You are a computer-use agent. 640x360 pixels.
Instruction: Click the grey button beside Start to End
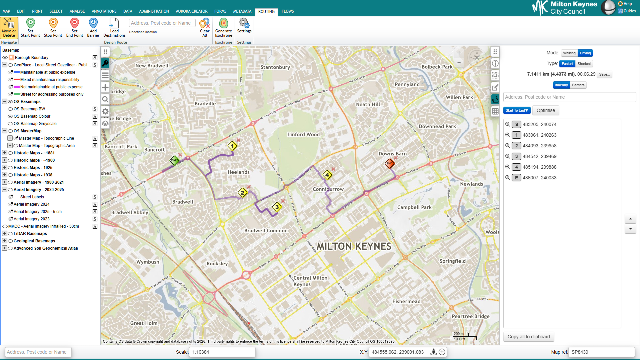(546, 111)
